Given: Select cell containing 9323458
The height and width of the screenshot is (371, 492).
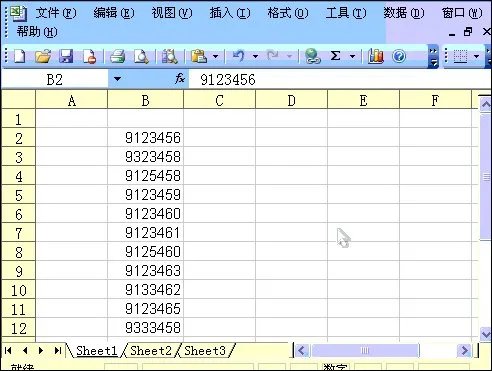Looking at the screenshot, I should click(x=146, y=157).
